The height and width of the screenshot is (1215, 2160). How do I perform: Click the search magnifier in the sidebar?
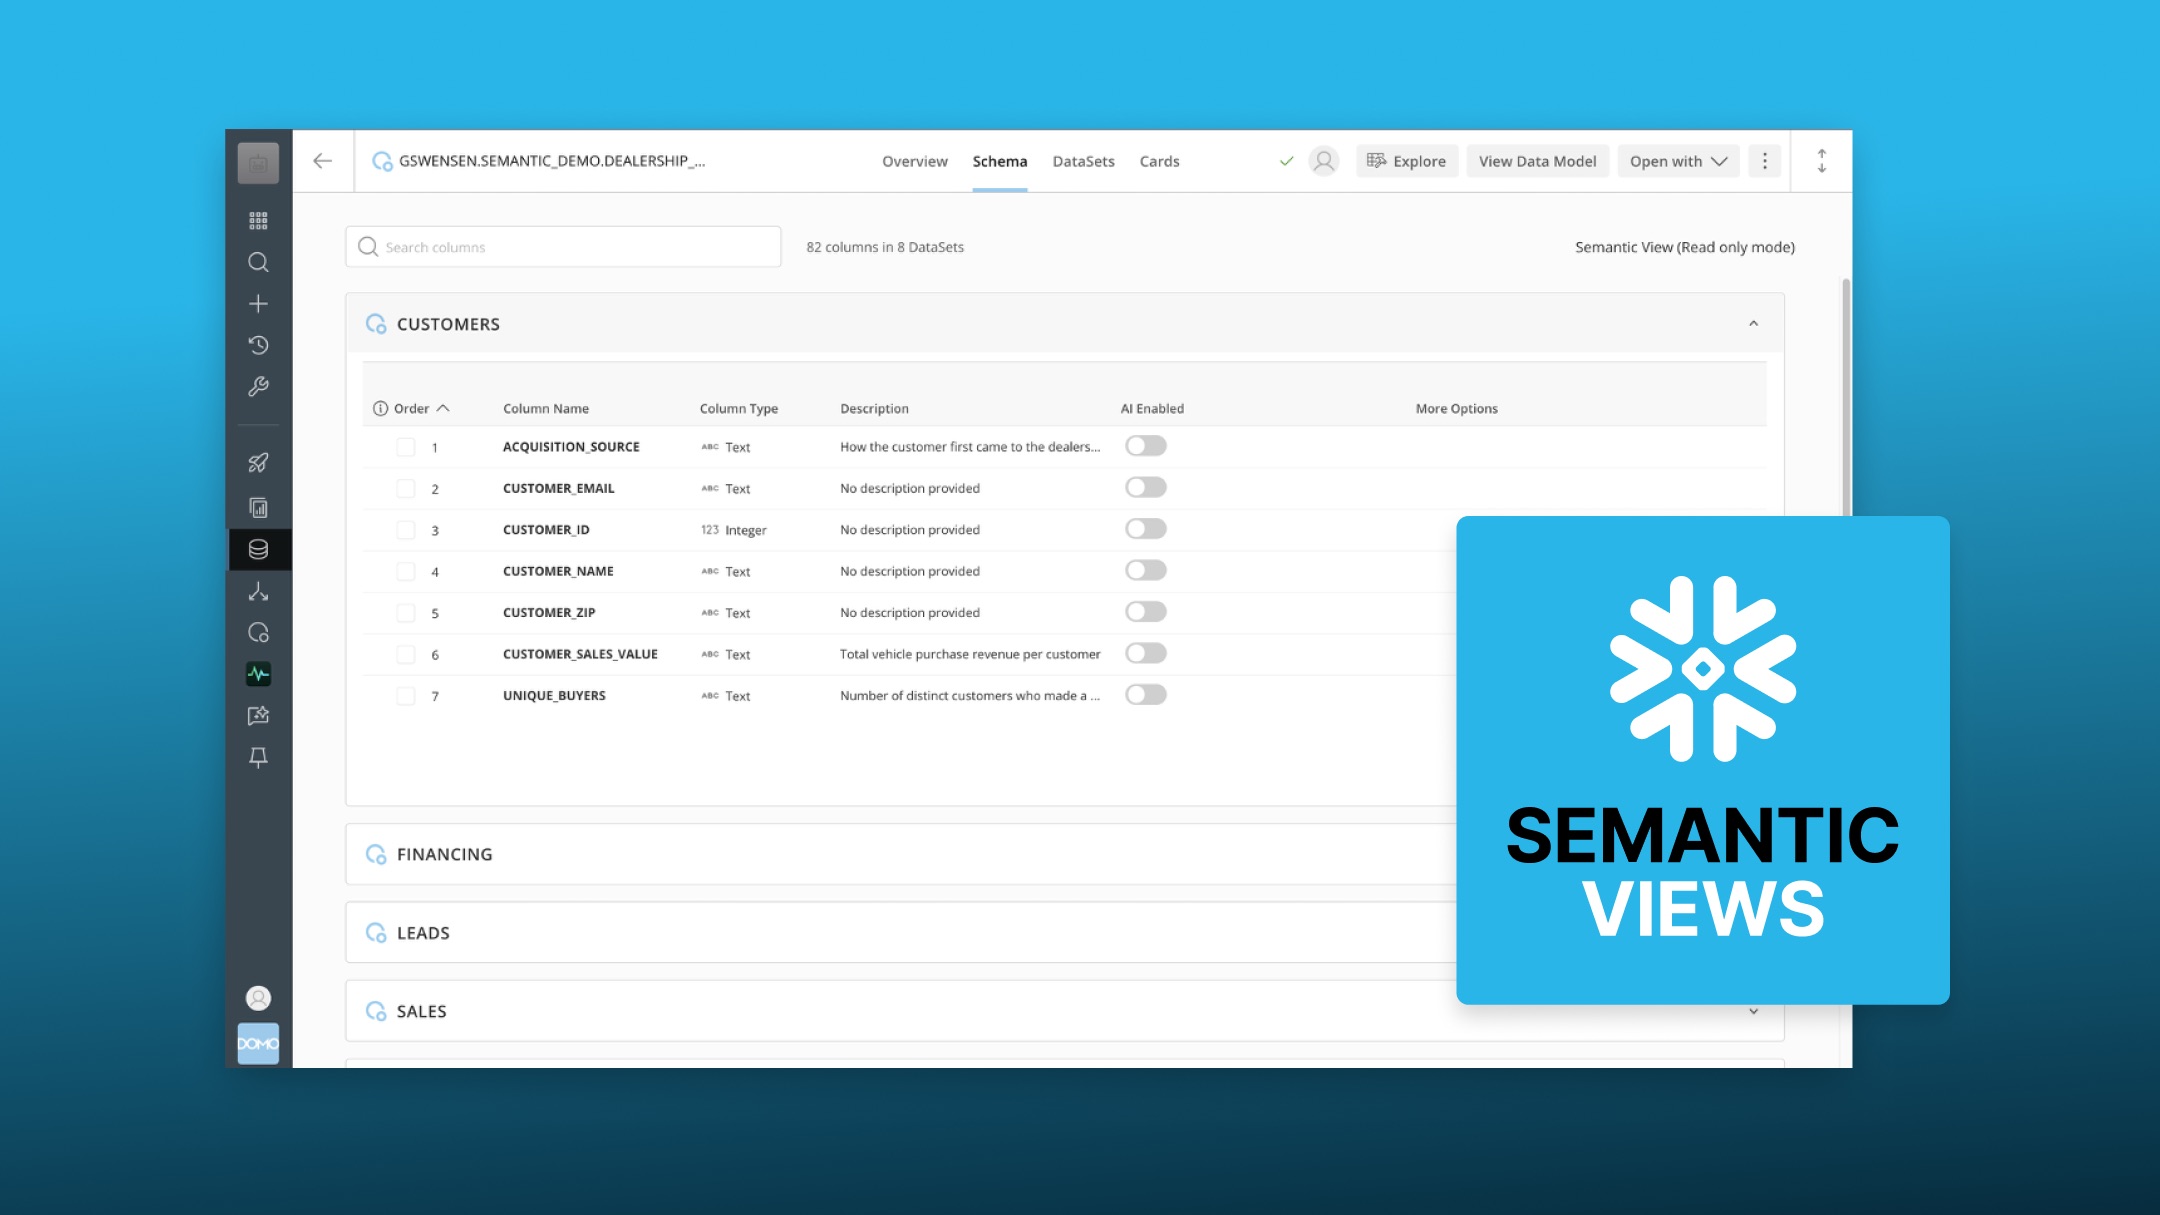(x=258, y=262)
